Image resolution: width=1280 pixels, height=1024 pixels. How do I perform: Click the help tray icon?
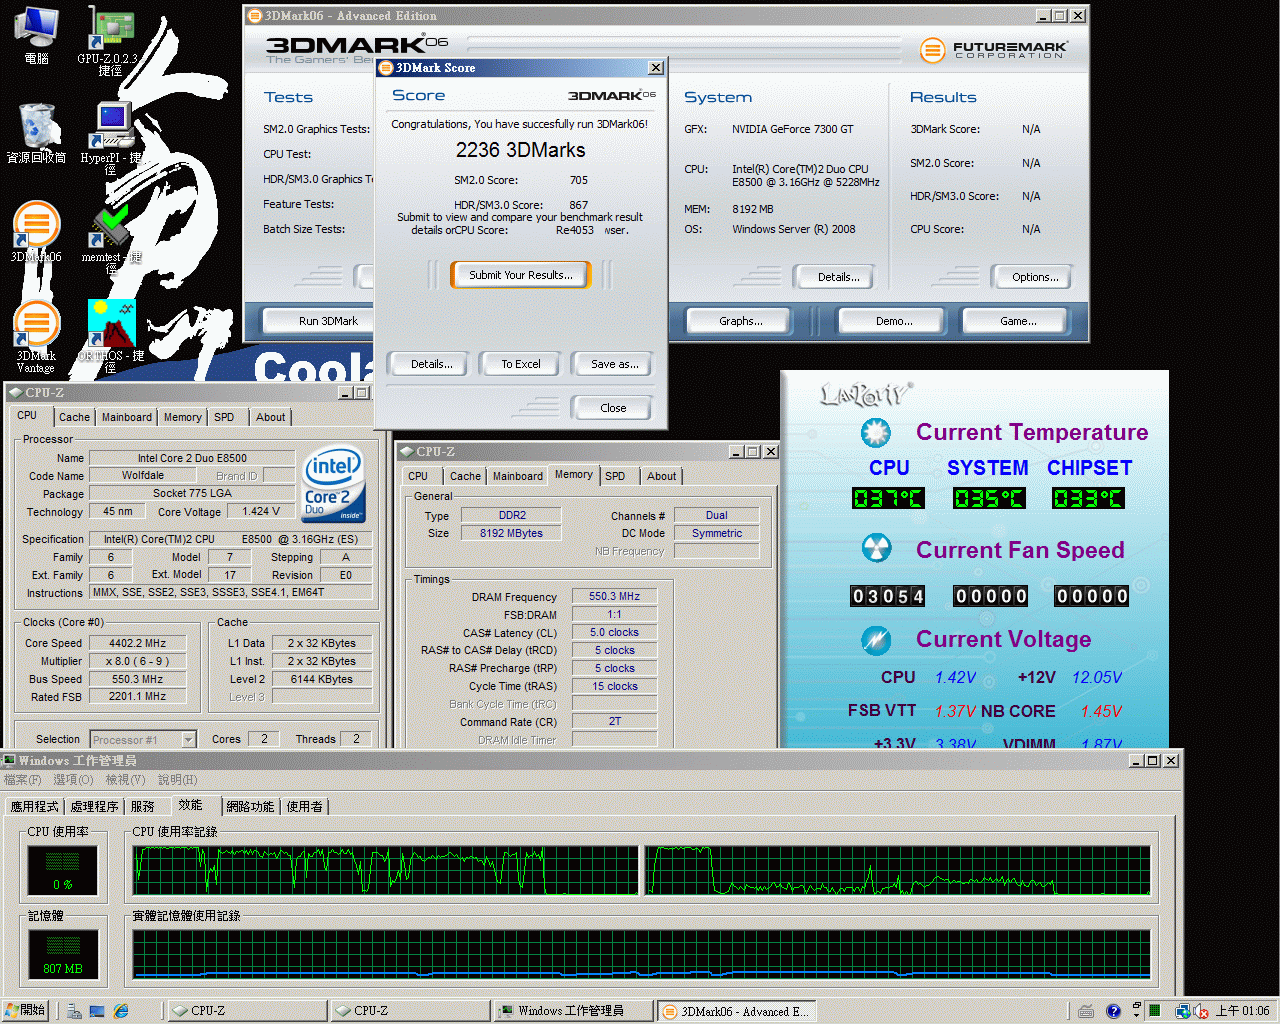point(1113,1011)
